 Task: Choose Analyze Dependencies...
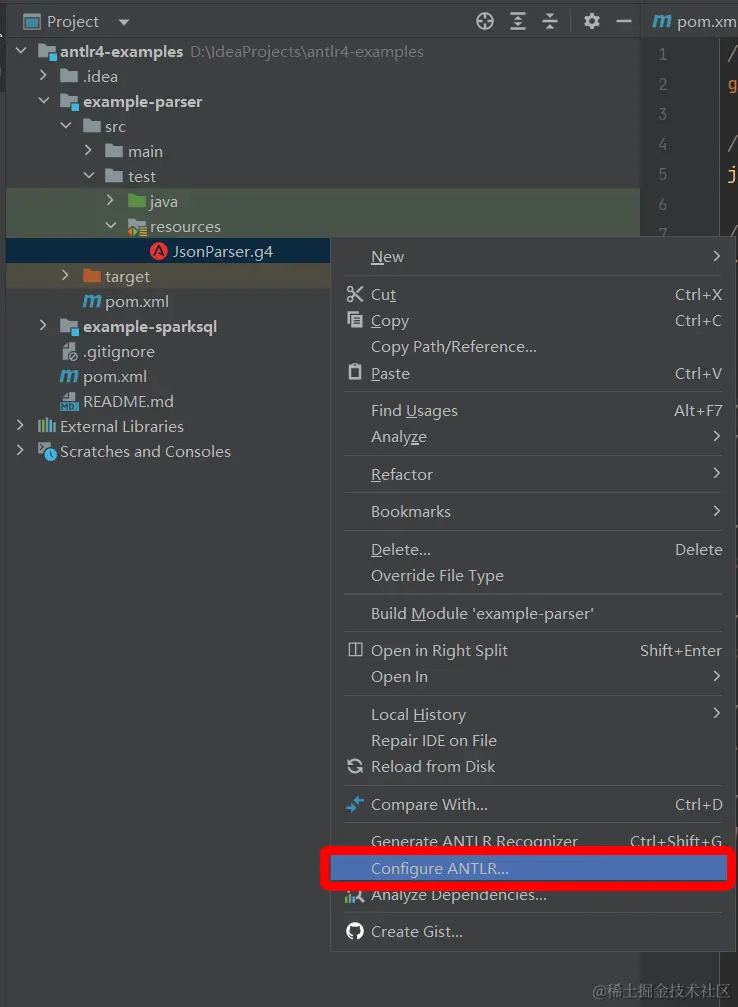pos(533,895)
